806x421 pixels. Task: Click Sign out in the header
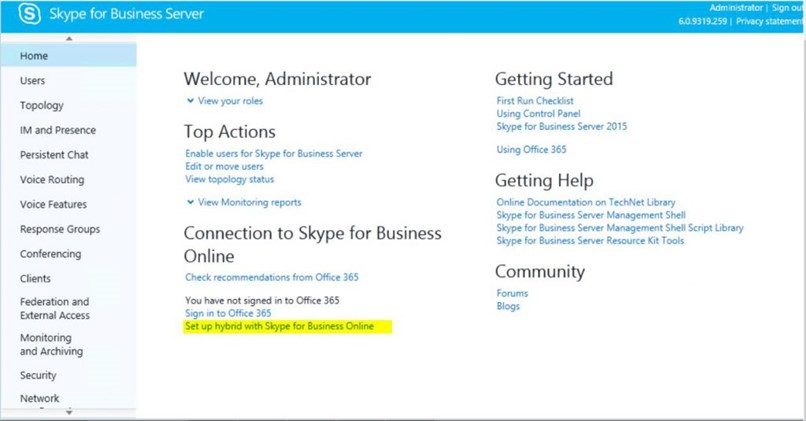787,8
